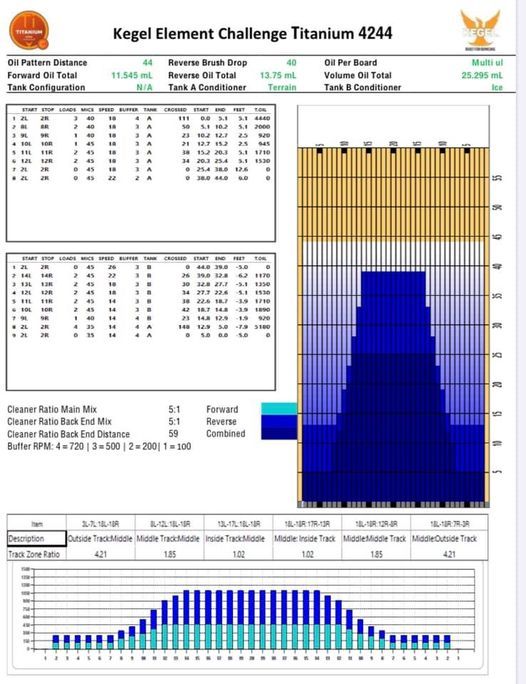Click the "Forward" legend label
This screenshot has width=526, height=684.
coord(222,409)
